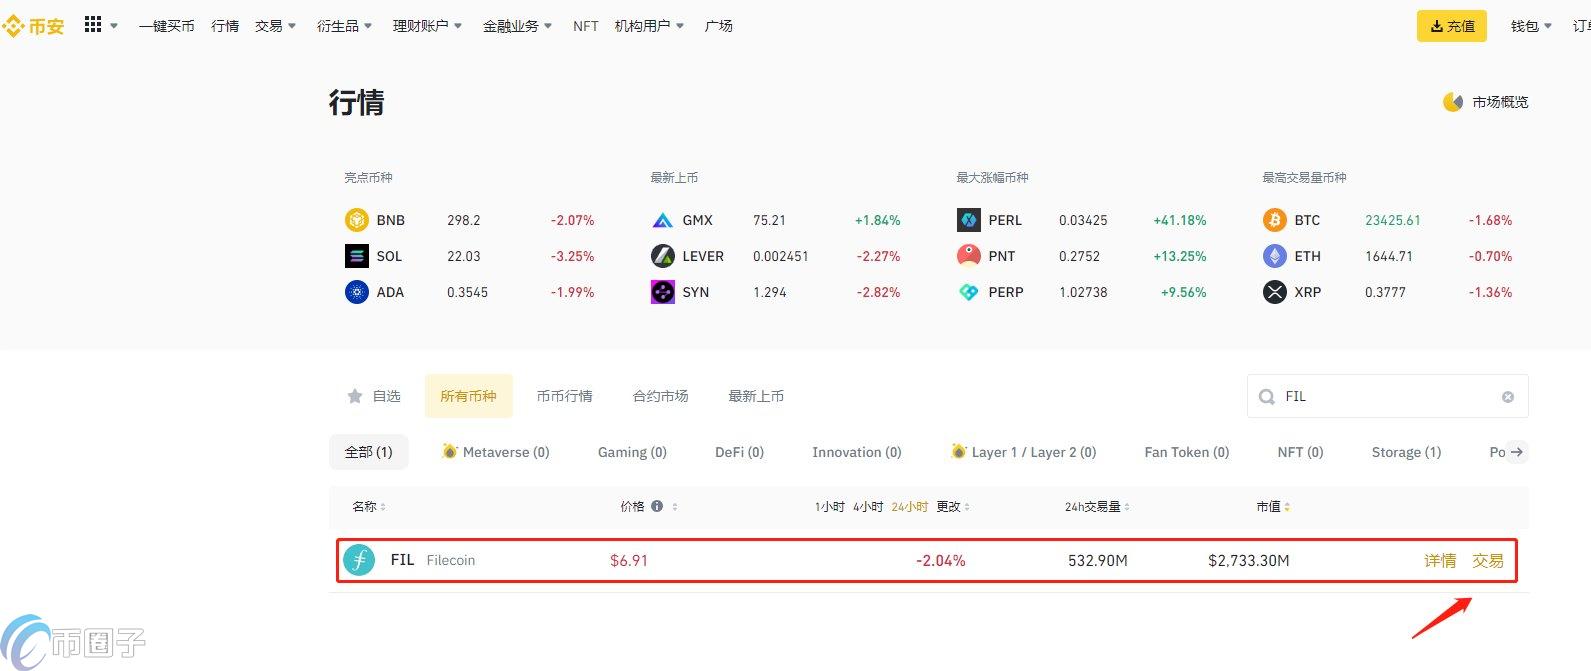Click the ETH coin icon
Image resolution: width=1591 pixels, height=671 pixels.
click(1275, 256)
